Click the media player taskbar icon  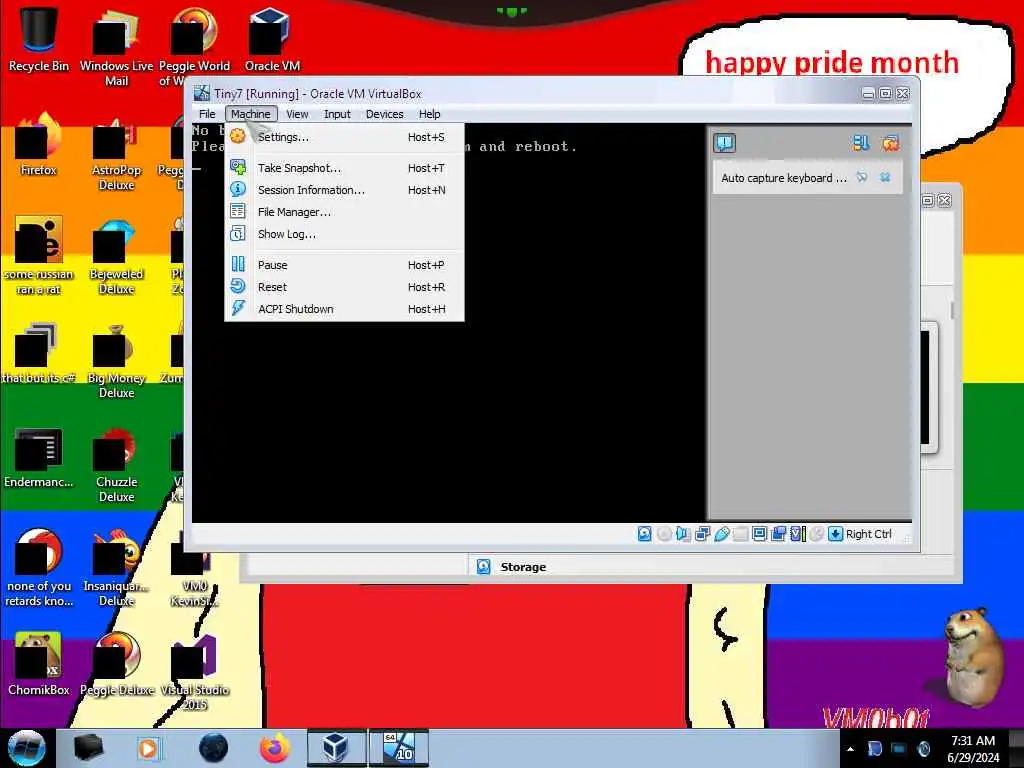pyautogui.click(x=148, y=748)
